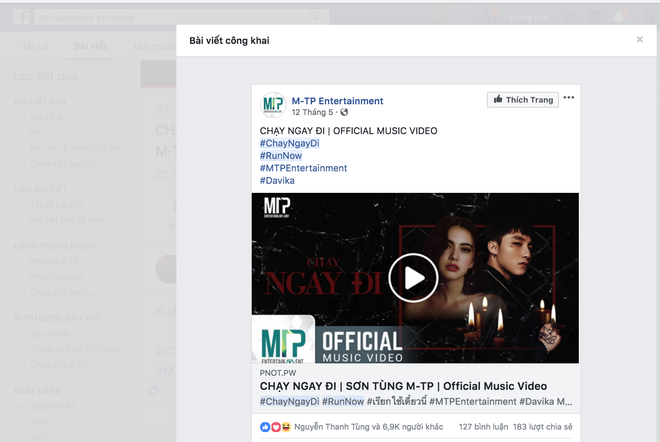Open the #MTPEntertainment hashtag link
The width and height of the screenshot is (660, 442).
pos(303,168)
